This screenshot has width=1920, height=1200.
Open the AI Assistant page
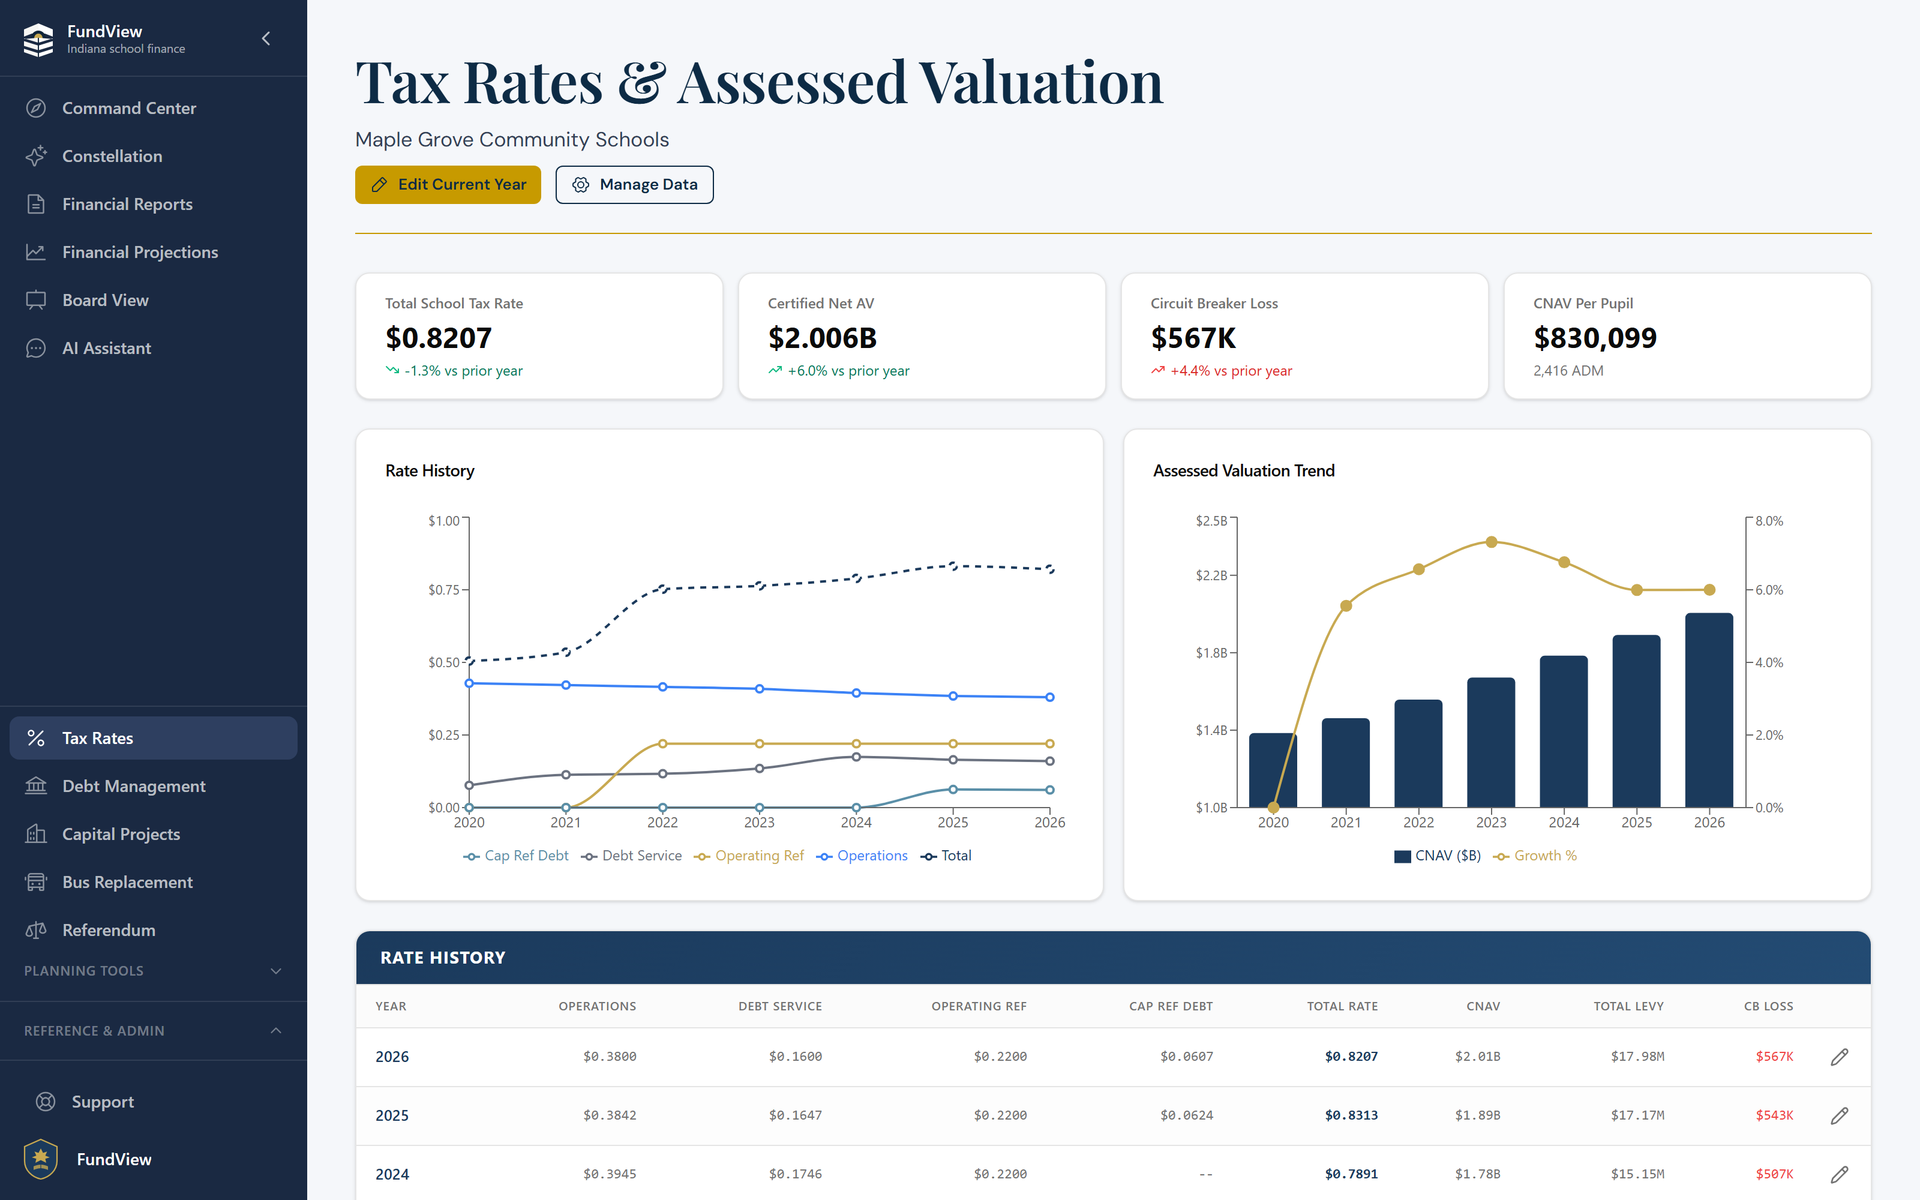pyautogui.click(x=153, y=348)
